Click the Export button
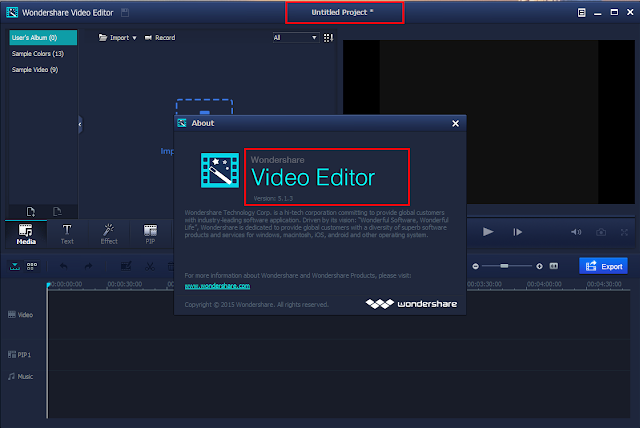This screenshot has width=640, height=428. (604, 266)
